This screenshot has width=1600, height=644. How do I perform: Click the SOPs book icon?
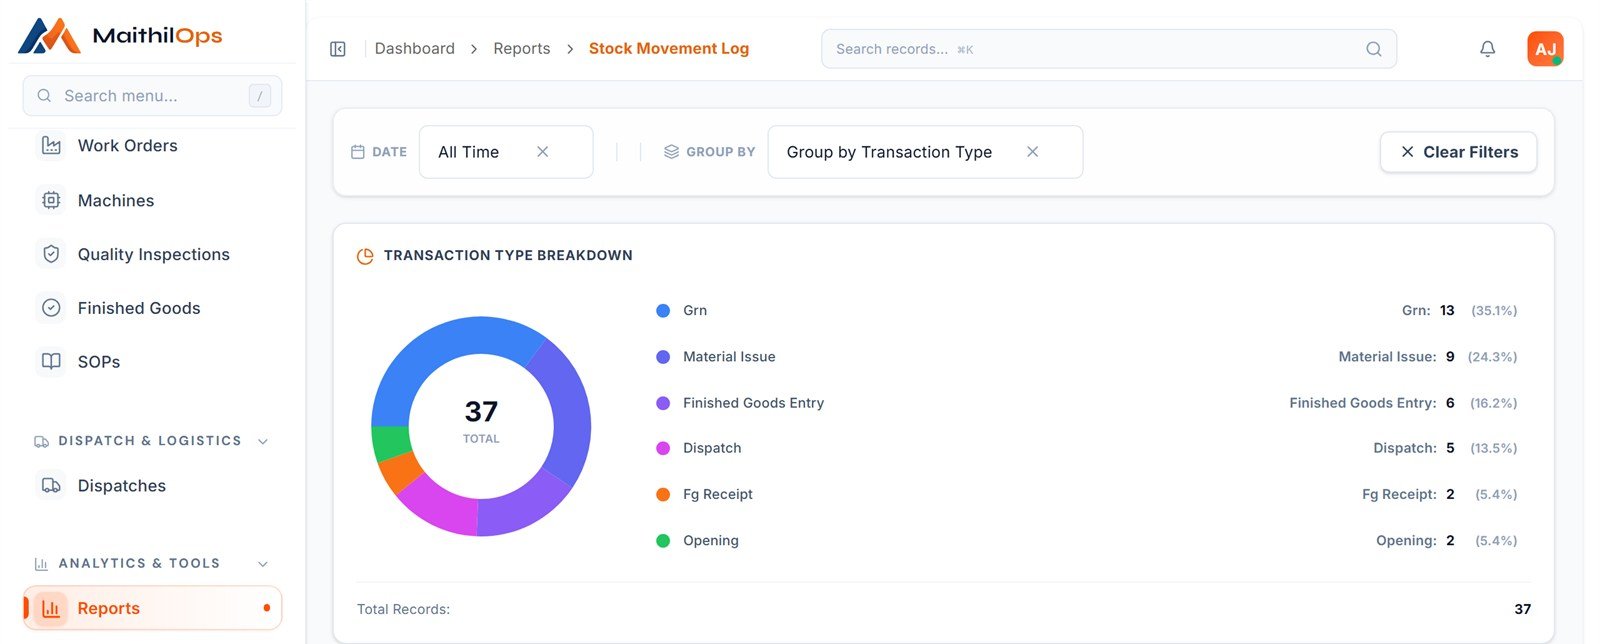(x=51, y=362)
